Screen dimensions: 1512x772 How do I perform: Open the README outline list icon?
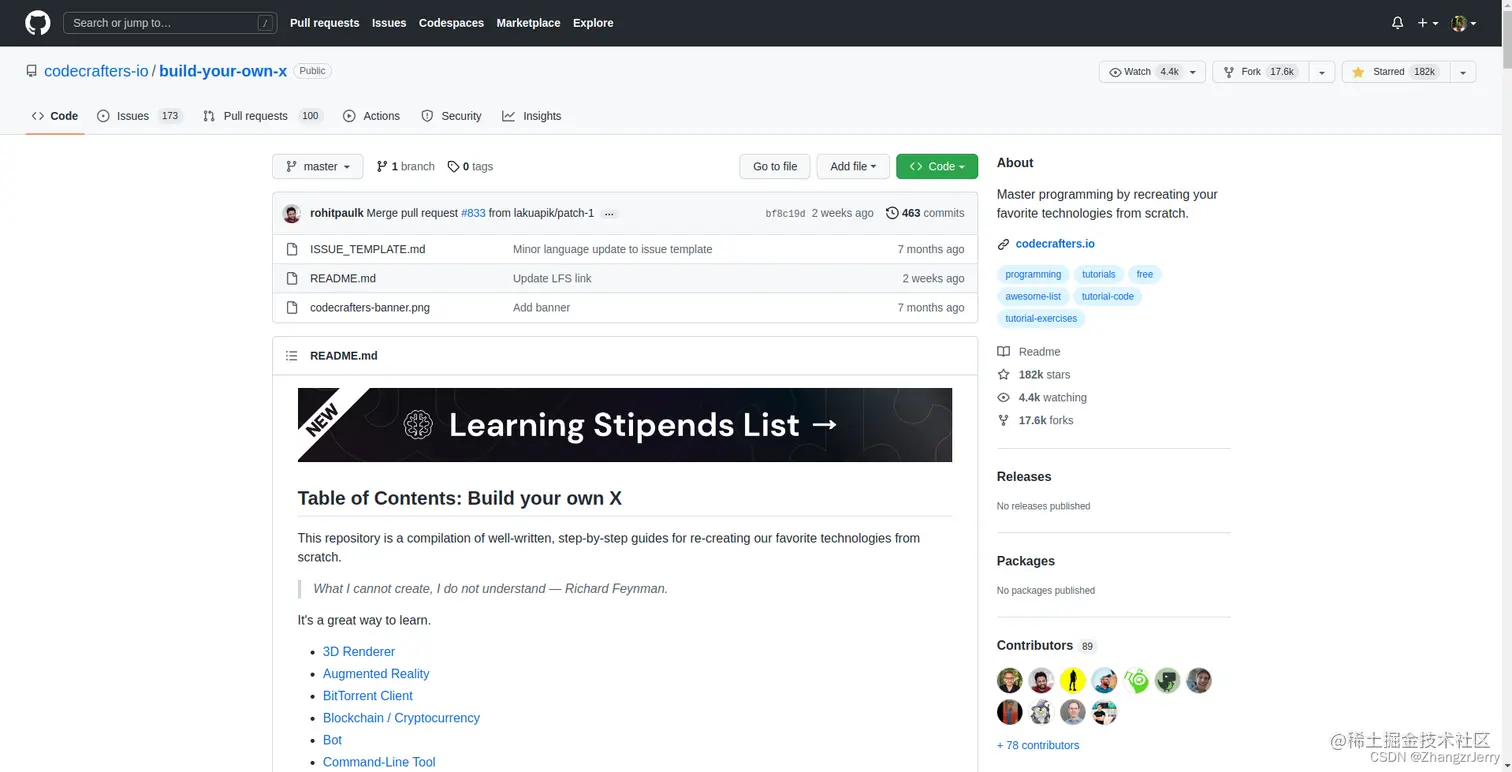tap(292, 356)
